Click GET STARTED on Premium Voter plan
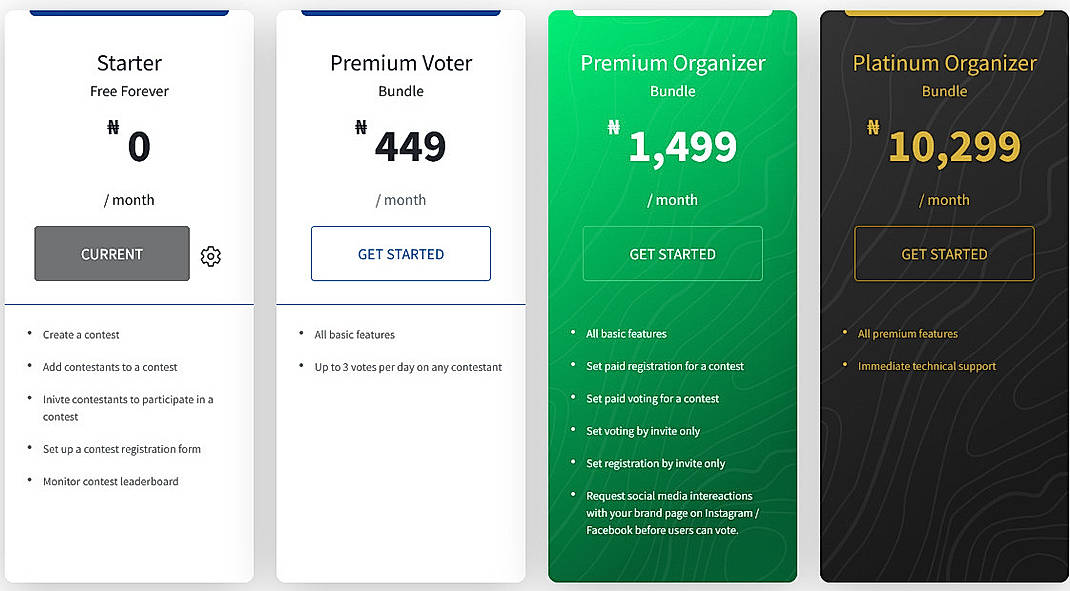 400,254
